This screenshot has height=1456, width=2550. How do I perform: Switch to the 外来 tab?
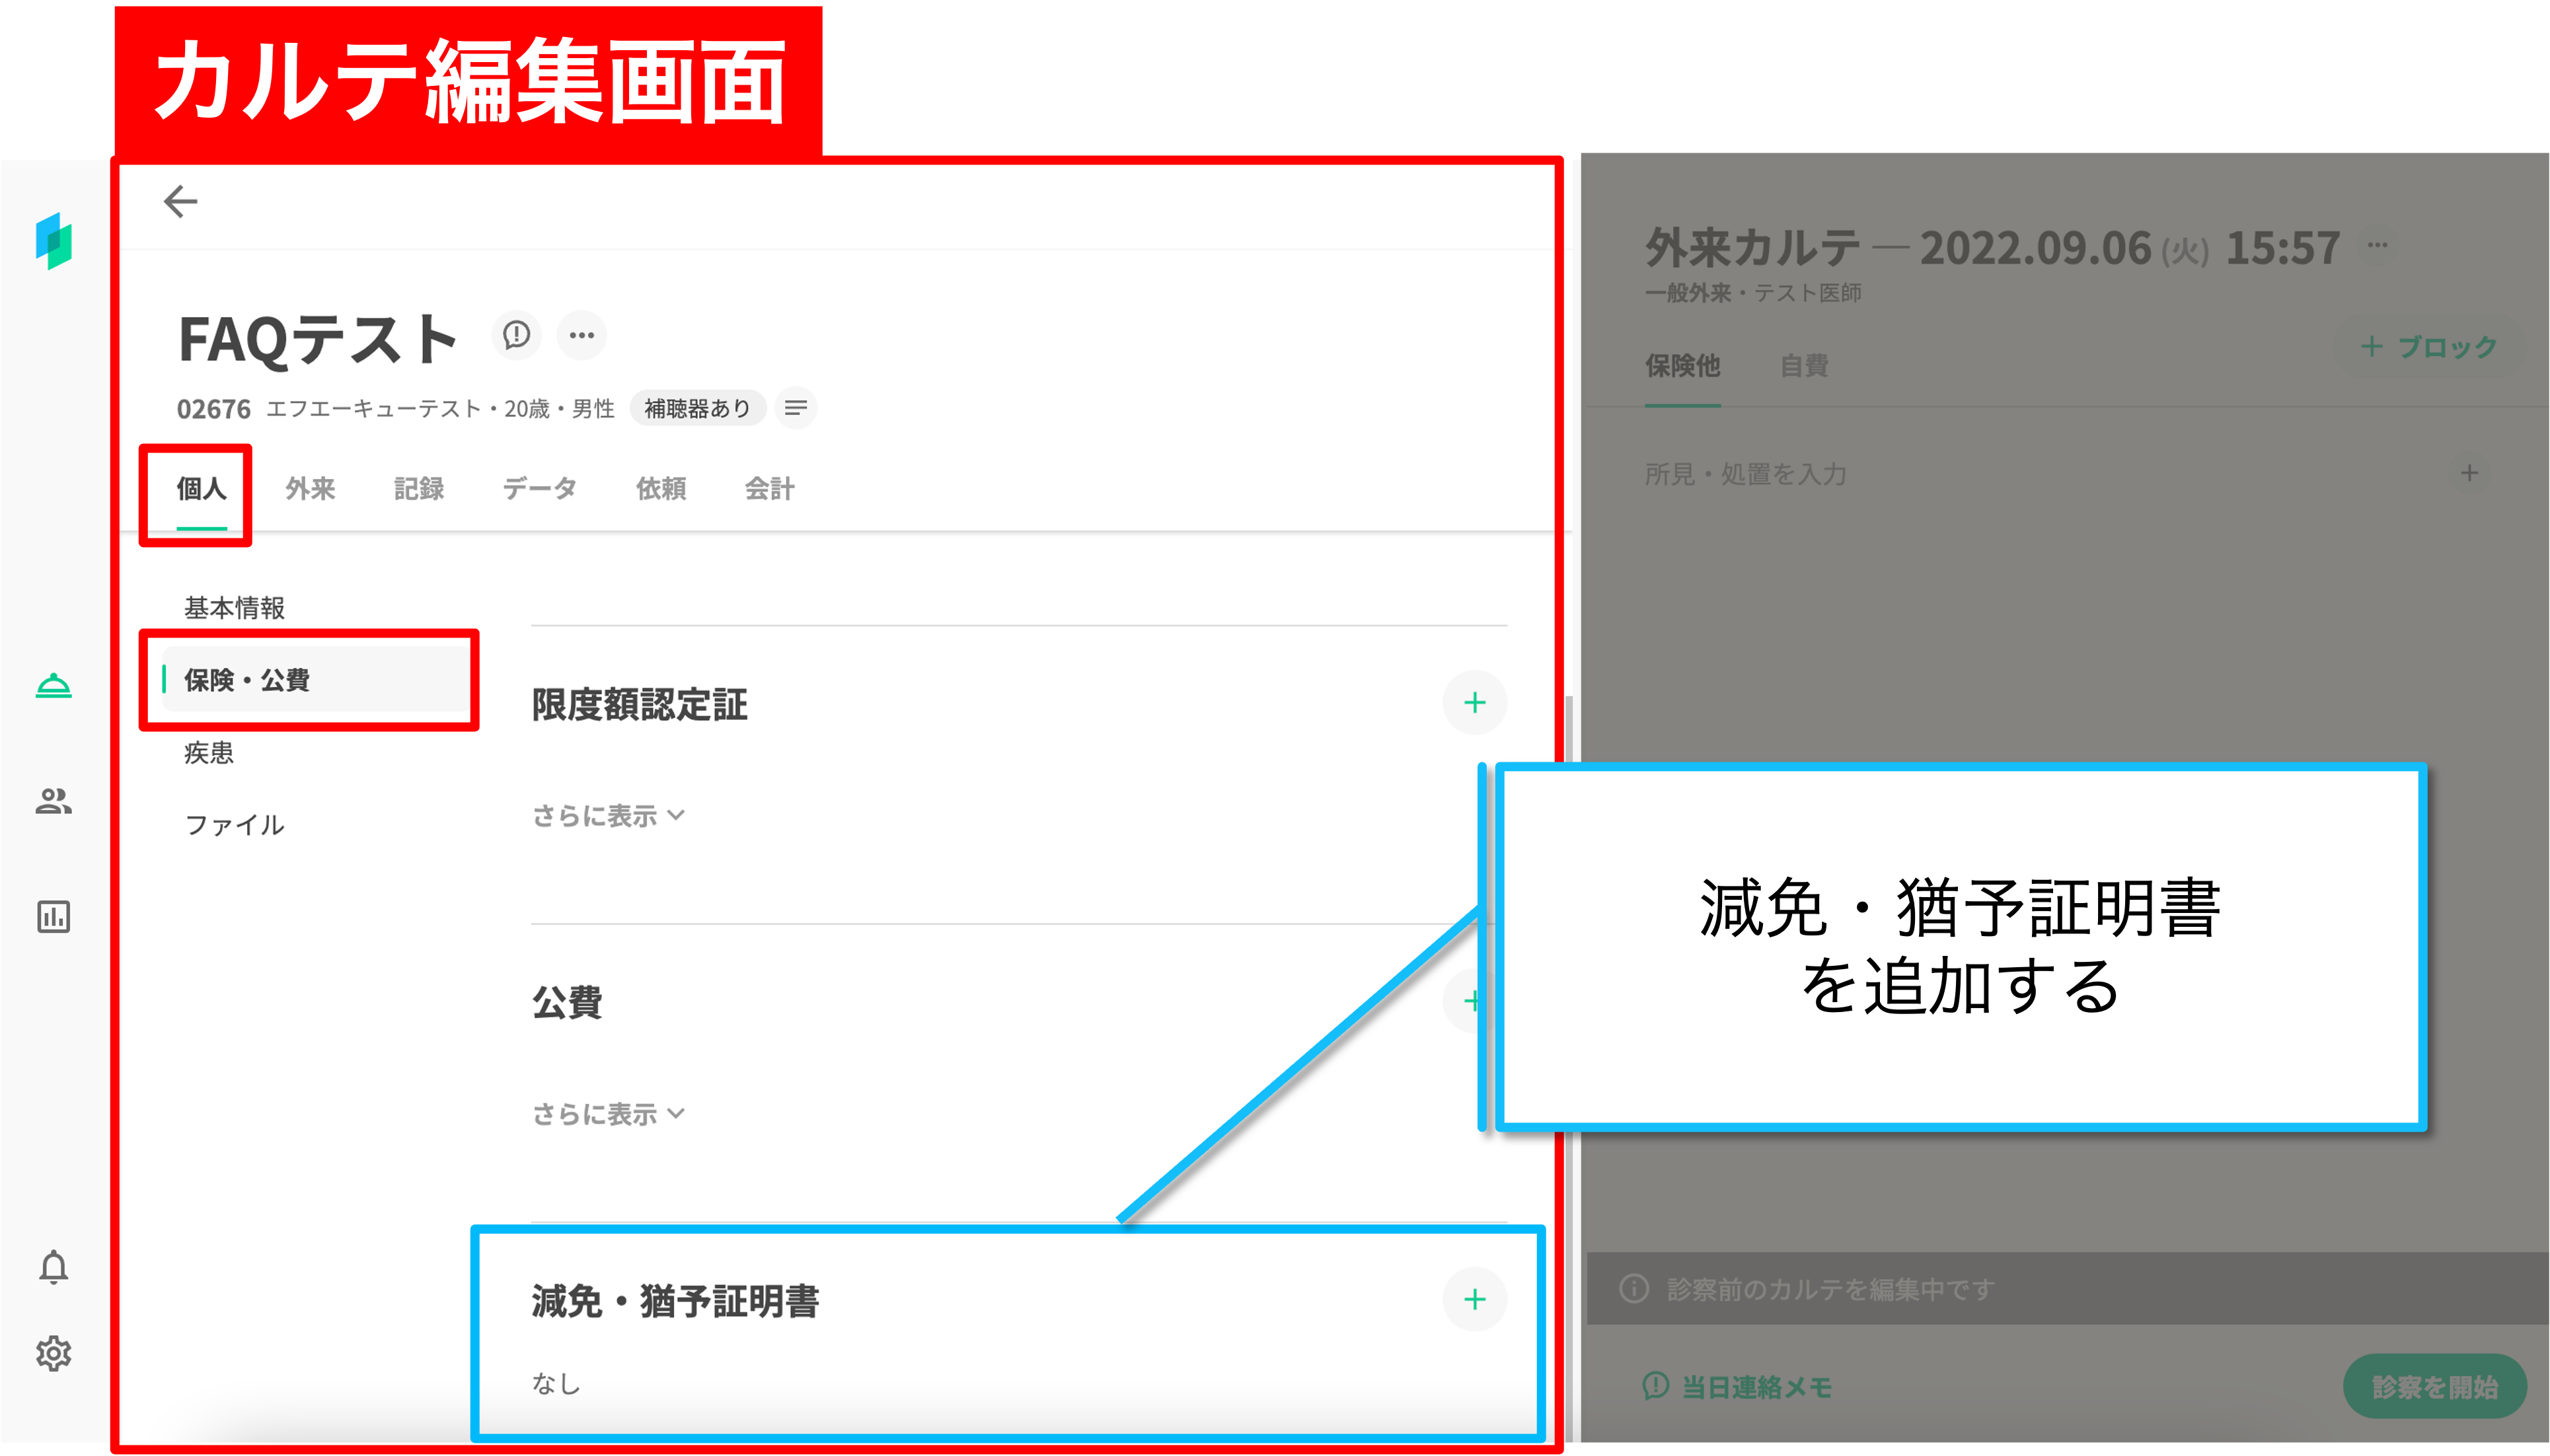pyautogui.click(x=310, y=489)
